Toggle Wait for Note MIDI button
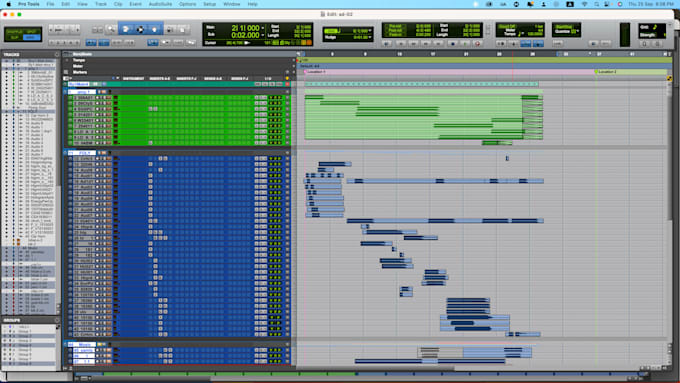 pos(500,44)
